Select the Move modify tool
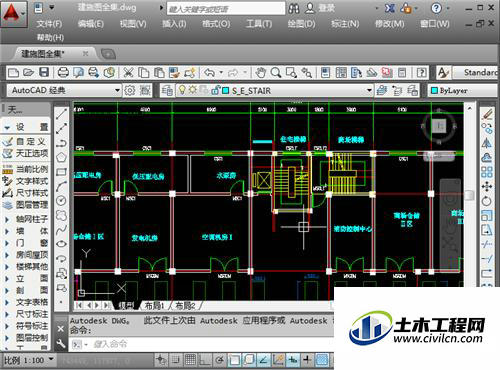This screenshot has height=370, width=500. pyautogui.click(x=487, y=186)
